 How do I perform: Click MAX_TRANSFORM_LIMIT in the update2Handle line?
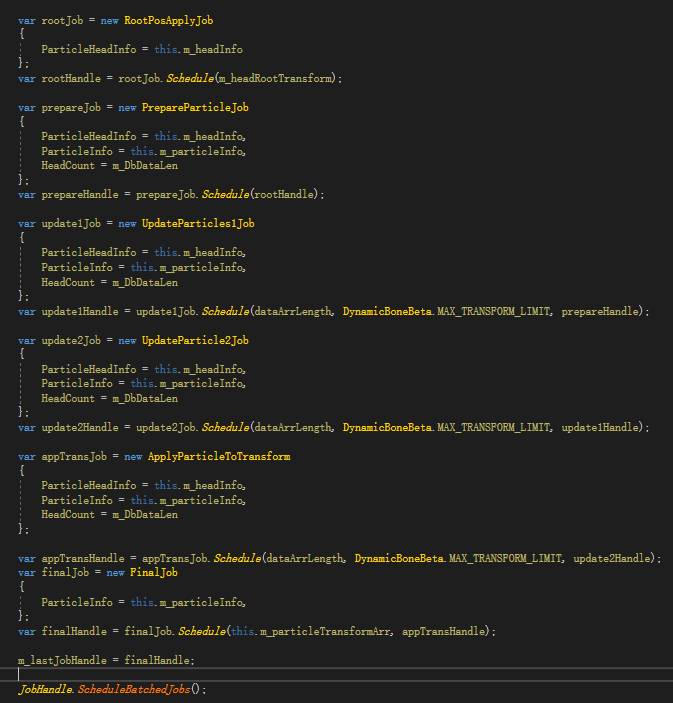[493, 427]
